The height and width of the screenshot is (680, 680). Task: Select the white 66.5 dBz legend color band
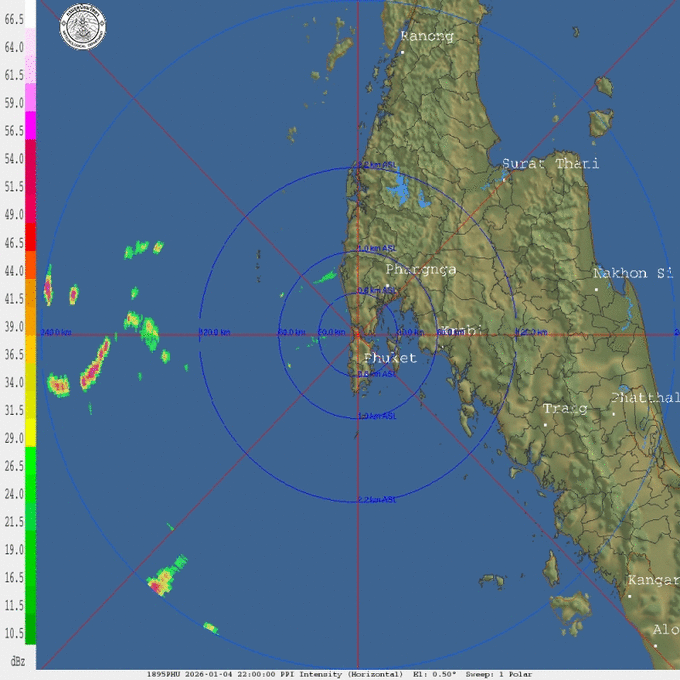30,14
